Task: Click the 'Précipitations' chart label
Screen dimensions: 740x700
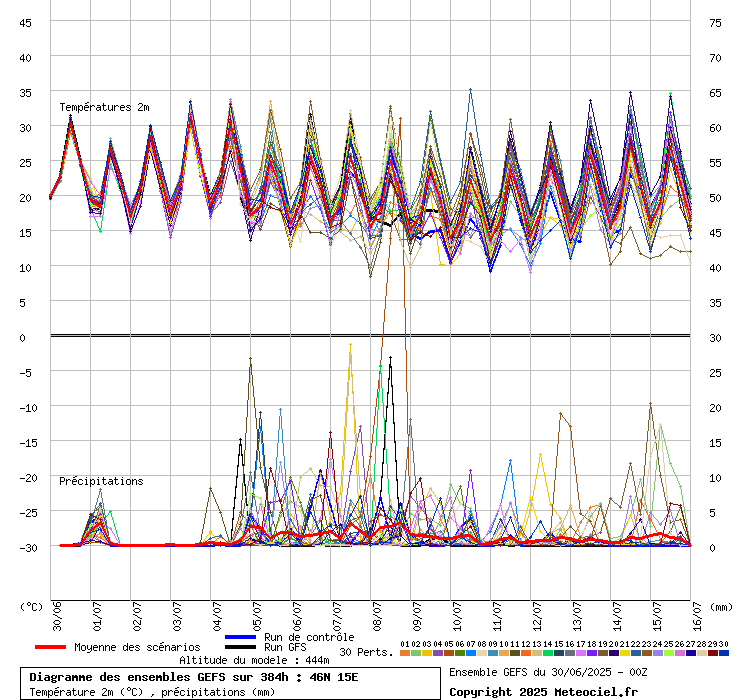Action: pyautogui.click(x=101, y=481)
